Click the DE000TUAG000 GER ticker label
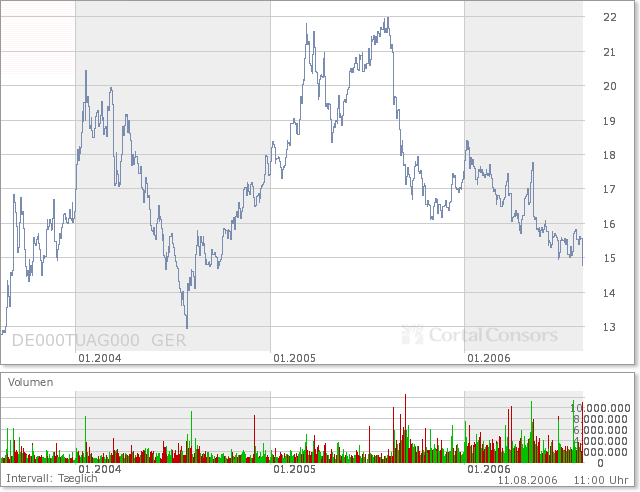 click(x=98, y=340)
